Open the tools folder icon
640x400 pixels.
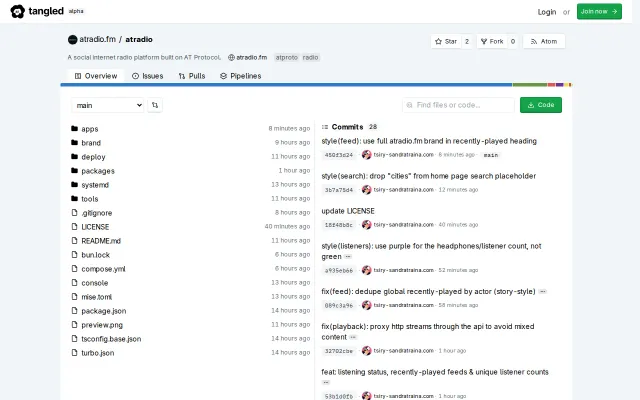pyautogui.click(x=74, y=198)
